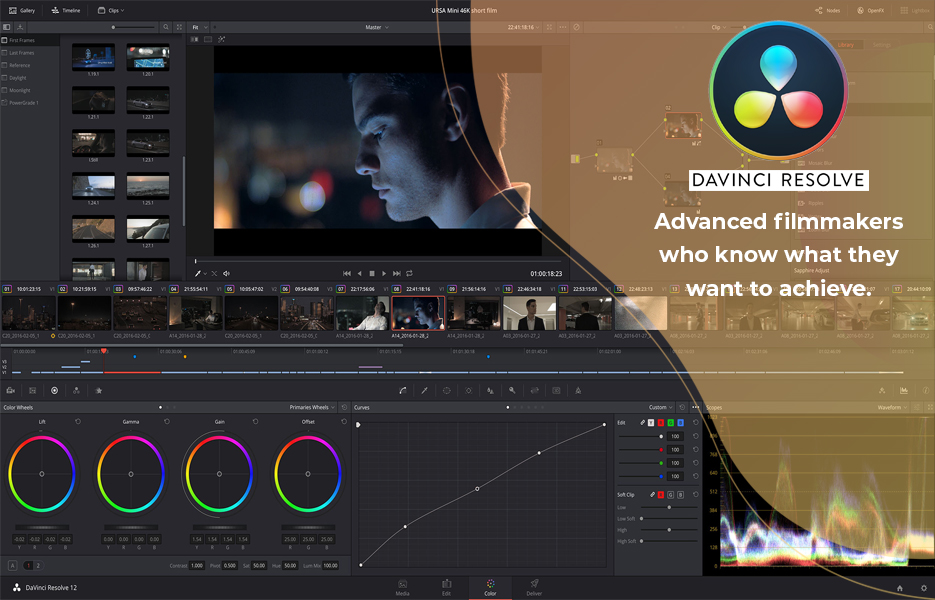Image resolution: width=935 pixels, height=600 pixels.
Task: Reset the Offset color wheel
Action: tap(344, 422)
